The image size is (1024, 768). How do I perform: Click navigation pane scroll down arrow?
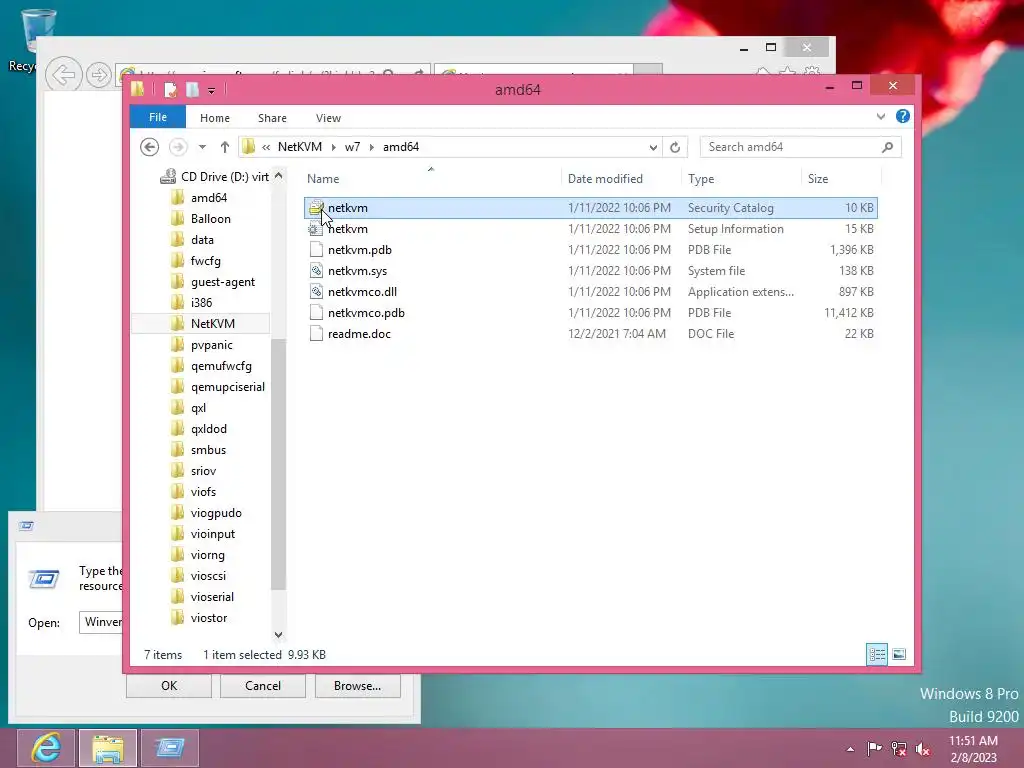(278, 634)
